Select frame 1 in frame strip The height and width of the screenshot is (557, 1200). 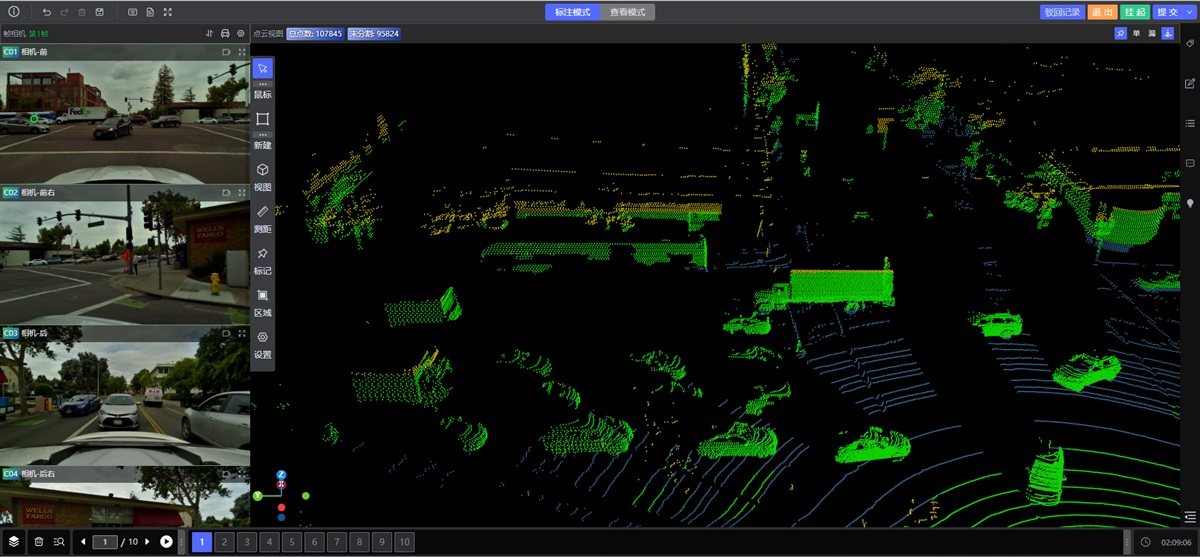point(202,542)
